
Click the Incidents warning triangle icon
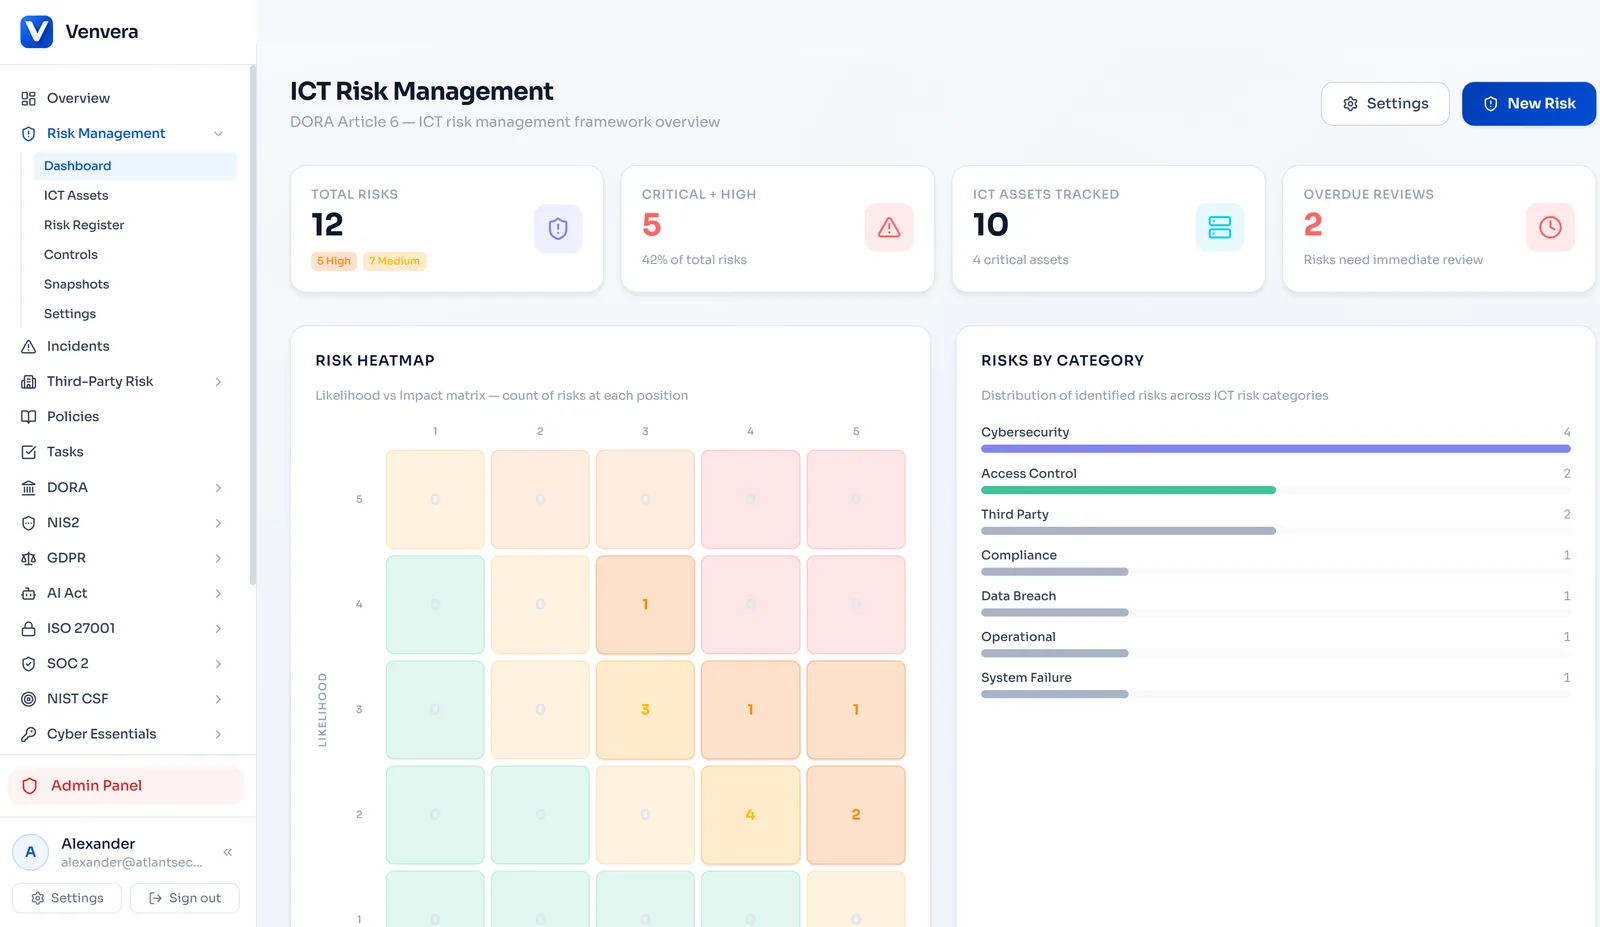(x=29, y=346)
